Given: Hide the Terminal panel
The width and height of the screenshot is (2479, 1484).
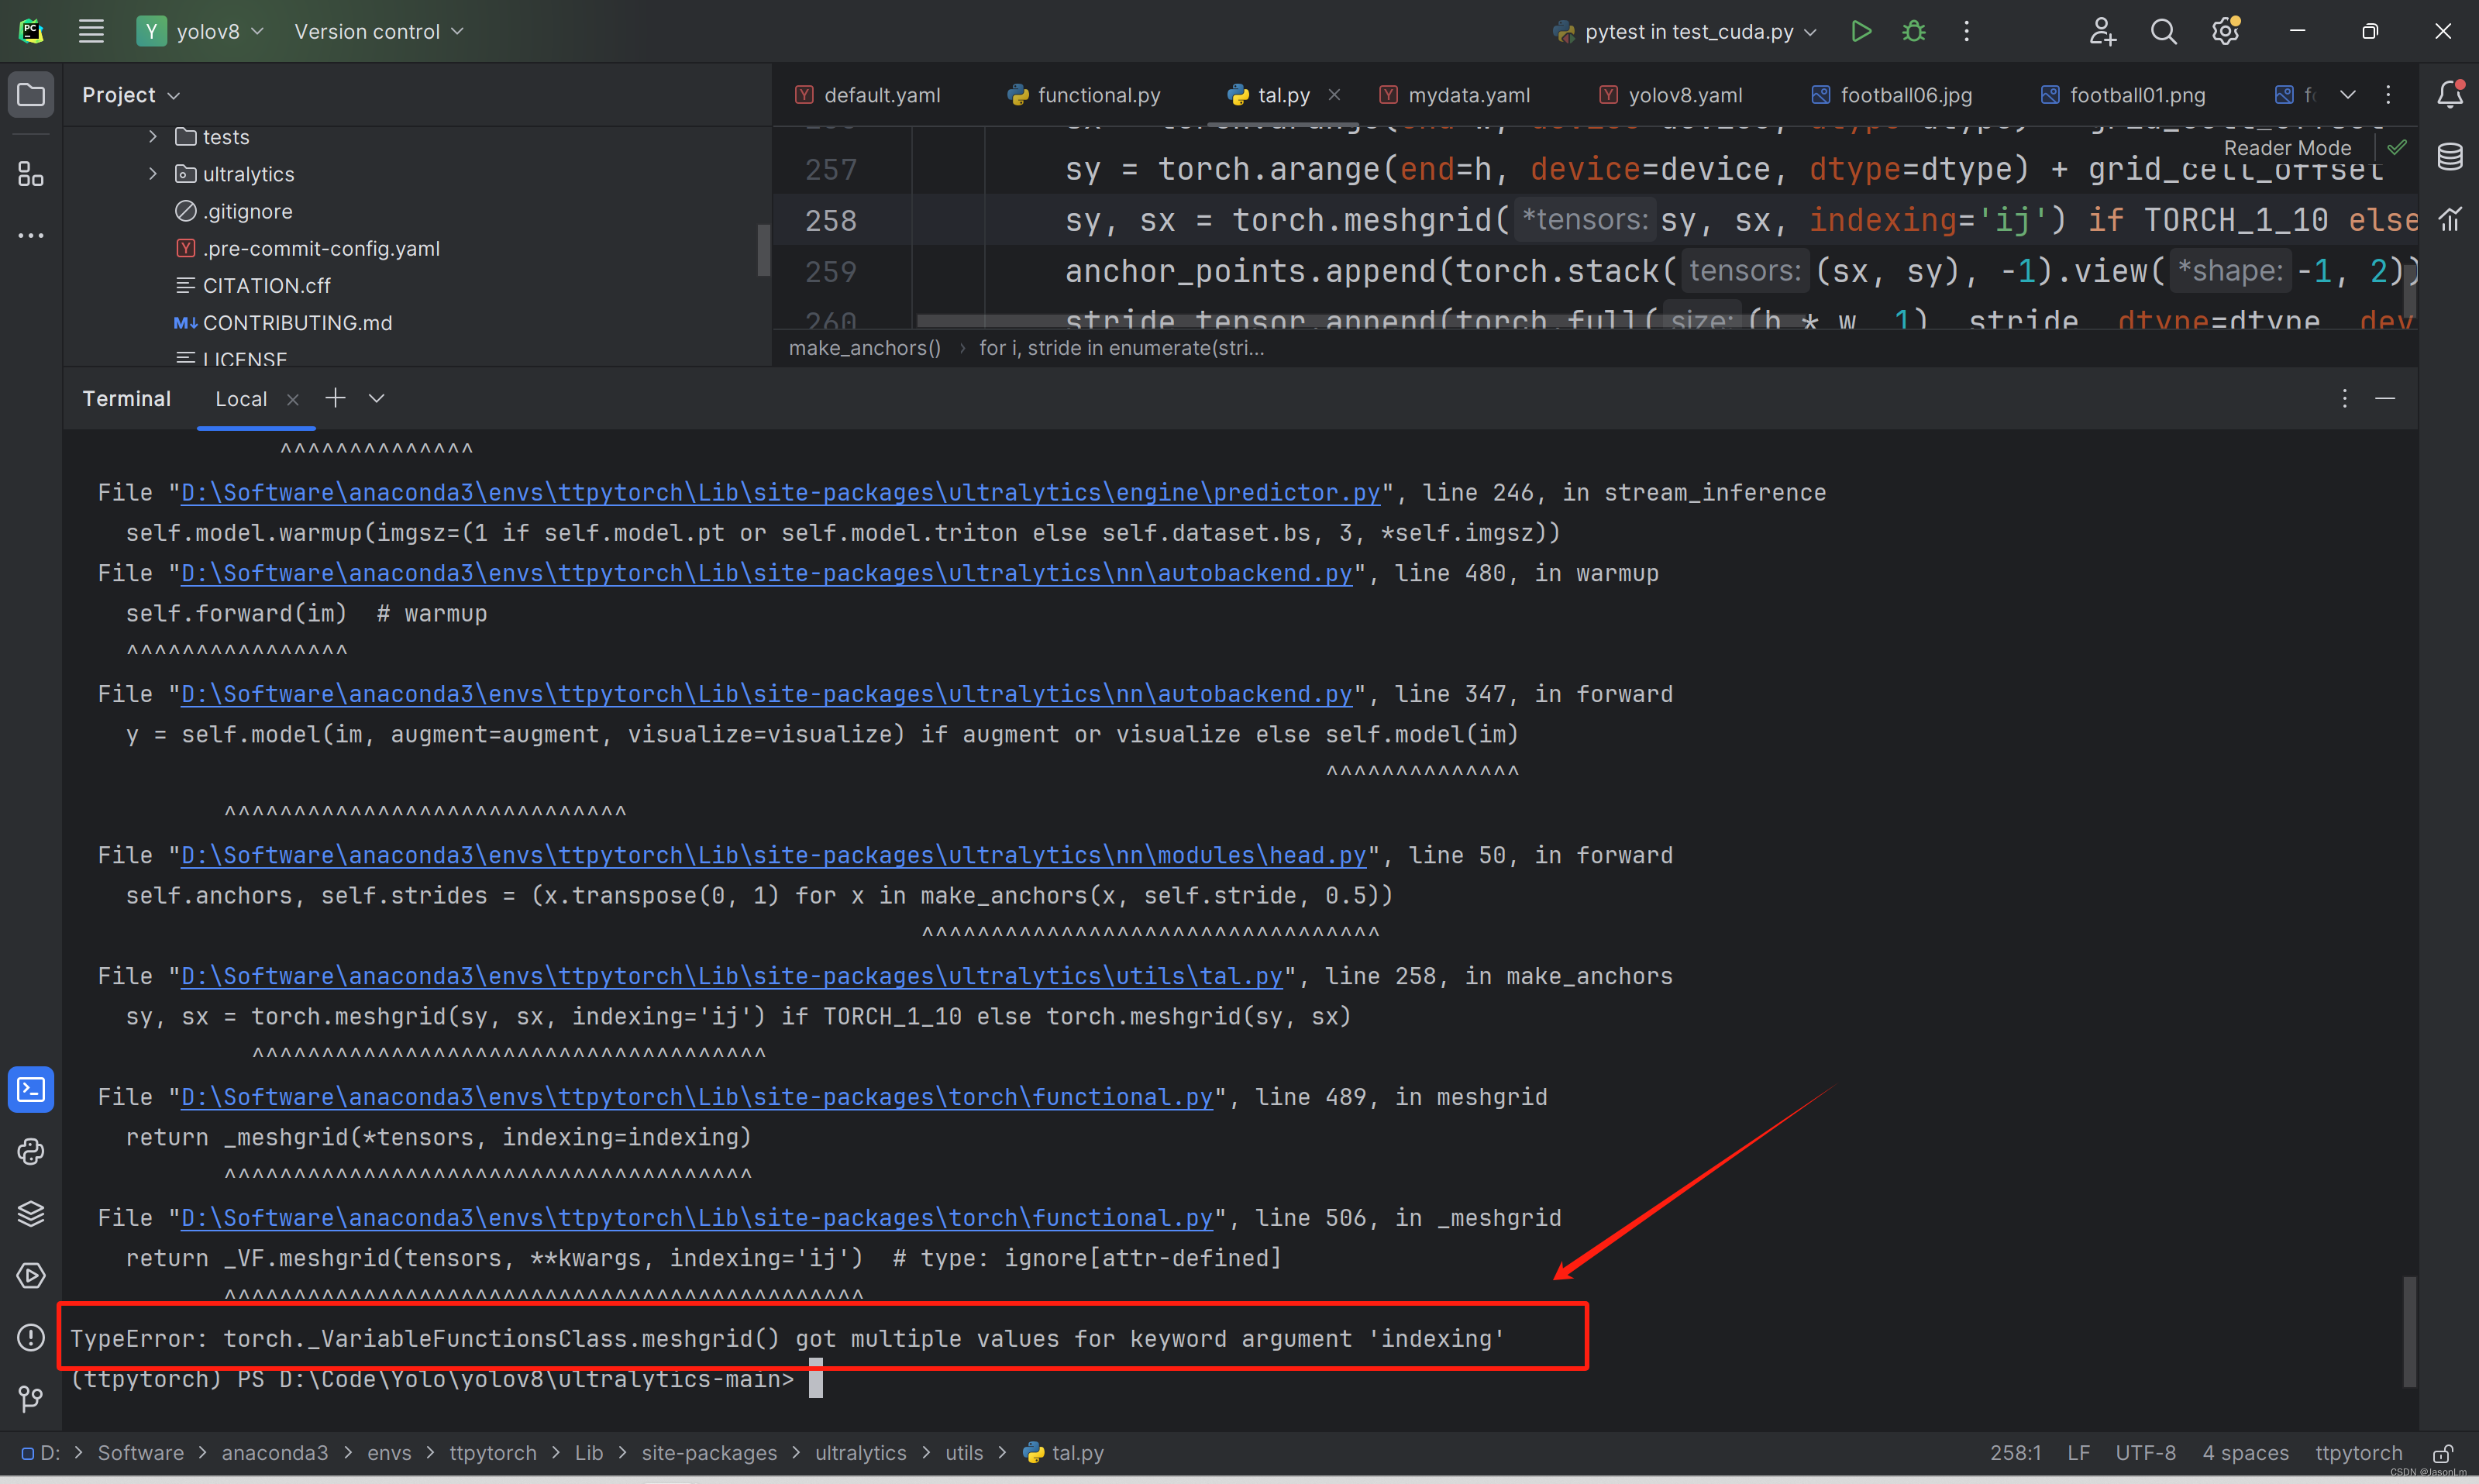Looking at the screenshot, I should click(2385, 398).
